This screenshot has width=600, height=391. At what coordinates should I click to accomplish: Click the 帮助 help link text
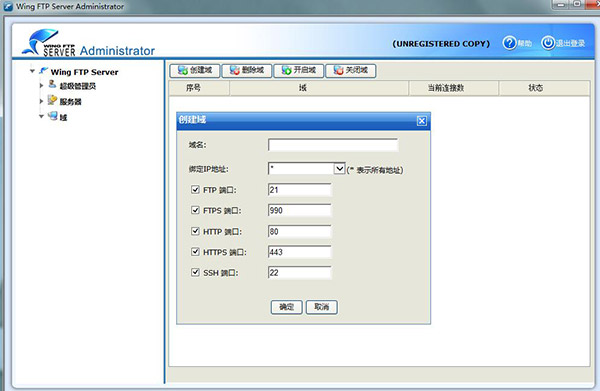pos(525,44)
